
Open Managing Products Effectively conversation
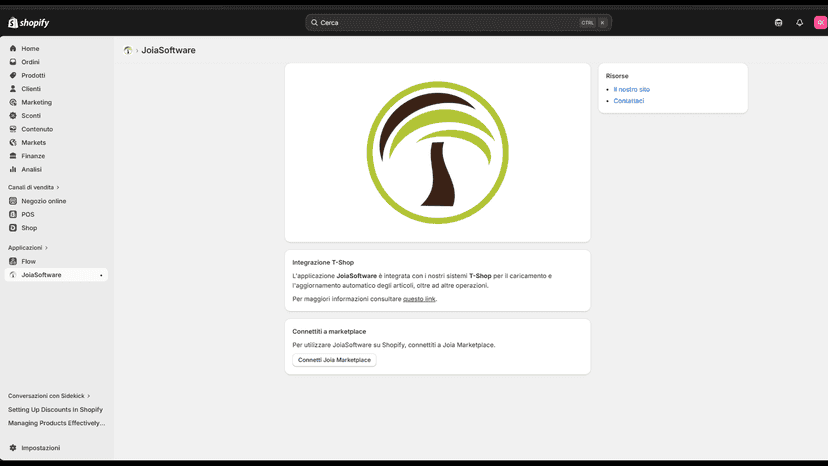[x=57, y=423]
